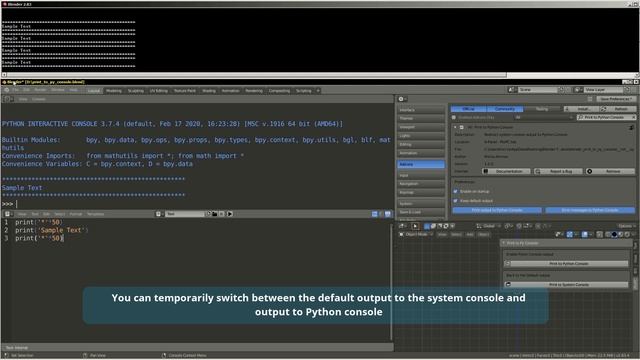Toggle line numbers display icon in text editor
The image size is (640, 360).
(x=374, y=214)
